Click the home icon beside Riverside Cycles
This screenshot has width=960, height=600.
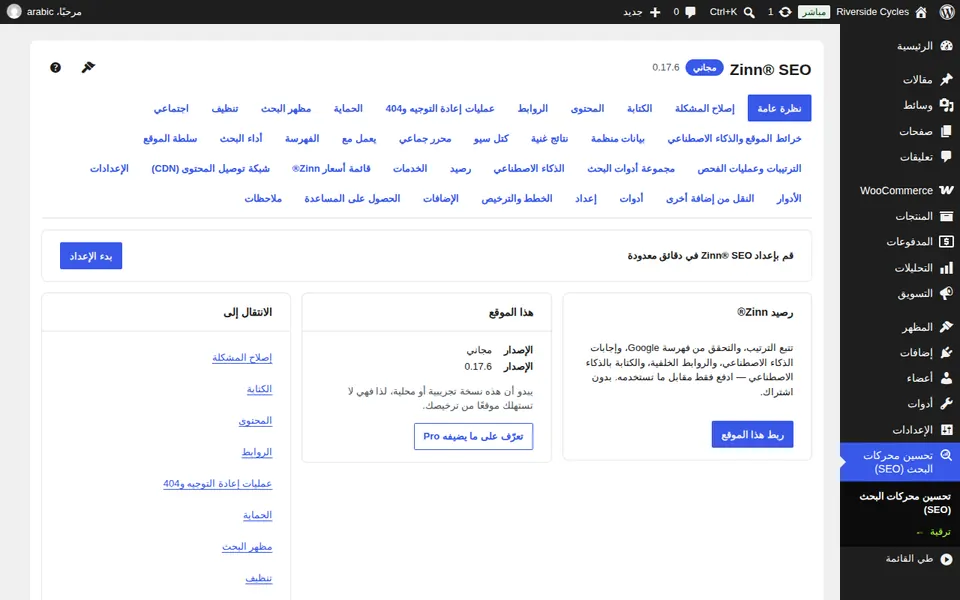pos(921,12)
